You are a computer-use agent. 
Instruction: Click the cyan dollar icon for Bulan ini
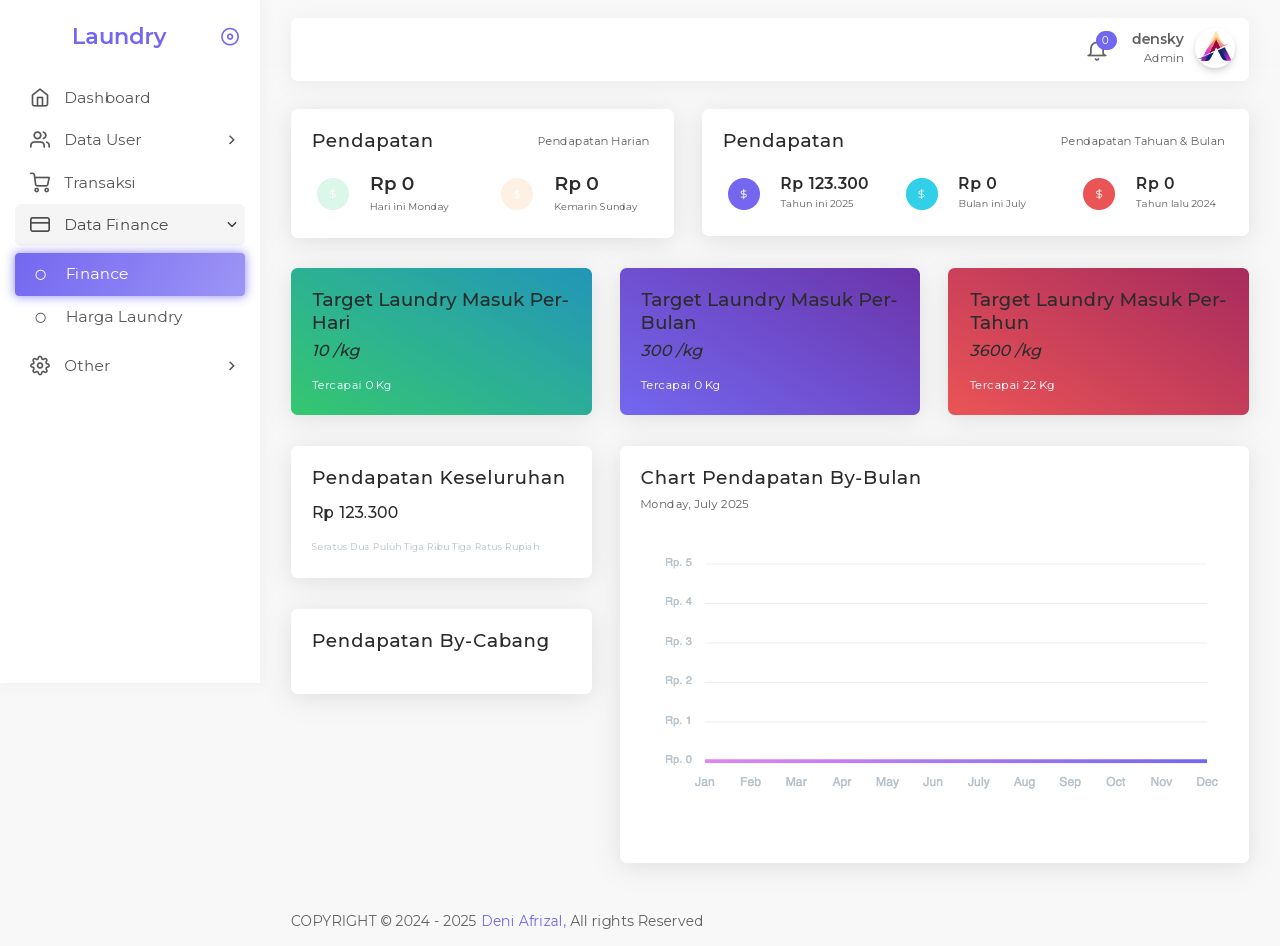click(x=922, y=194)
